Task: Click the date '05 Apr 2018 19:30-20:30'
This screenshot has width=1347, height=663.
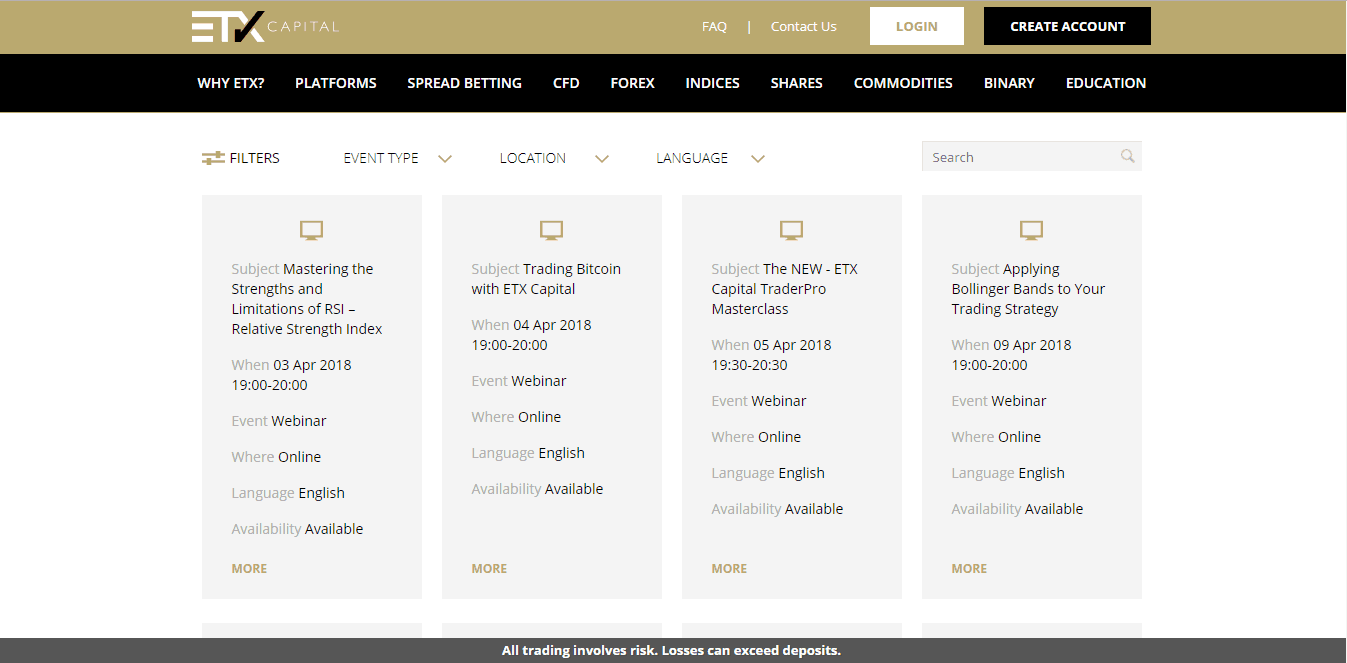Action: (772, 355)
